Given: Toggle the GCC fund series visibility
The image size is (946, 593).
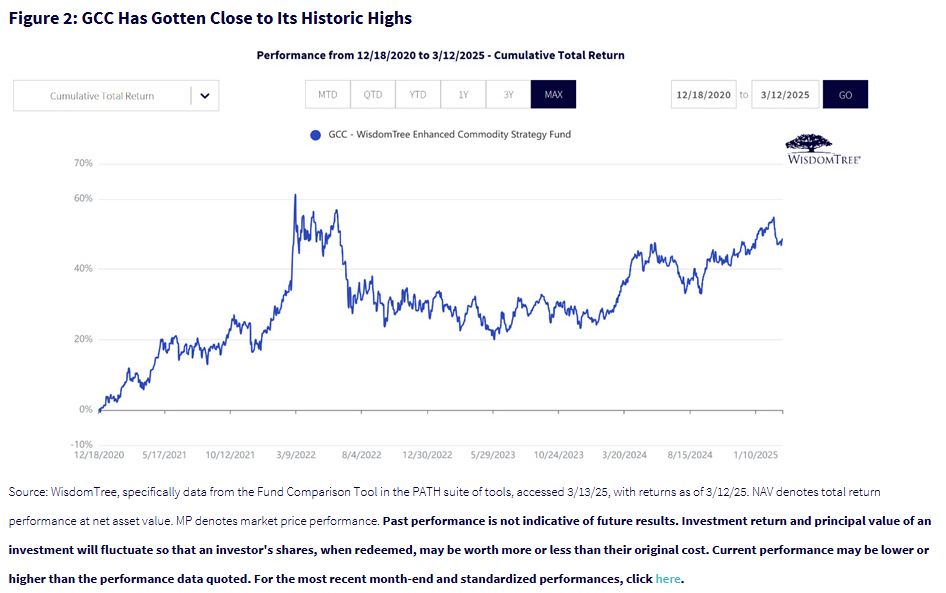Looking at the screenshot, I should [x=316, y=135].
